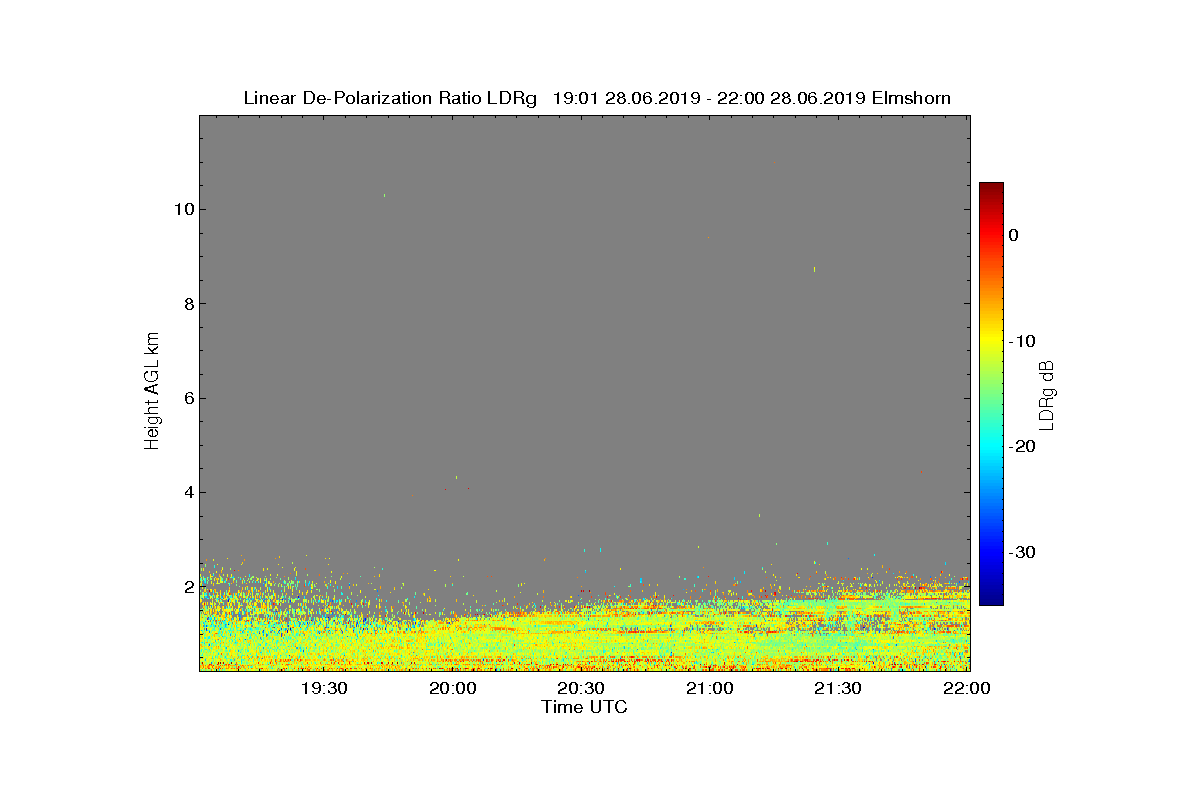Click the height tick label 6

(x=187, y=398)
